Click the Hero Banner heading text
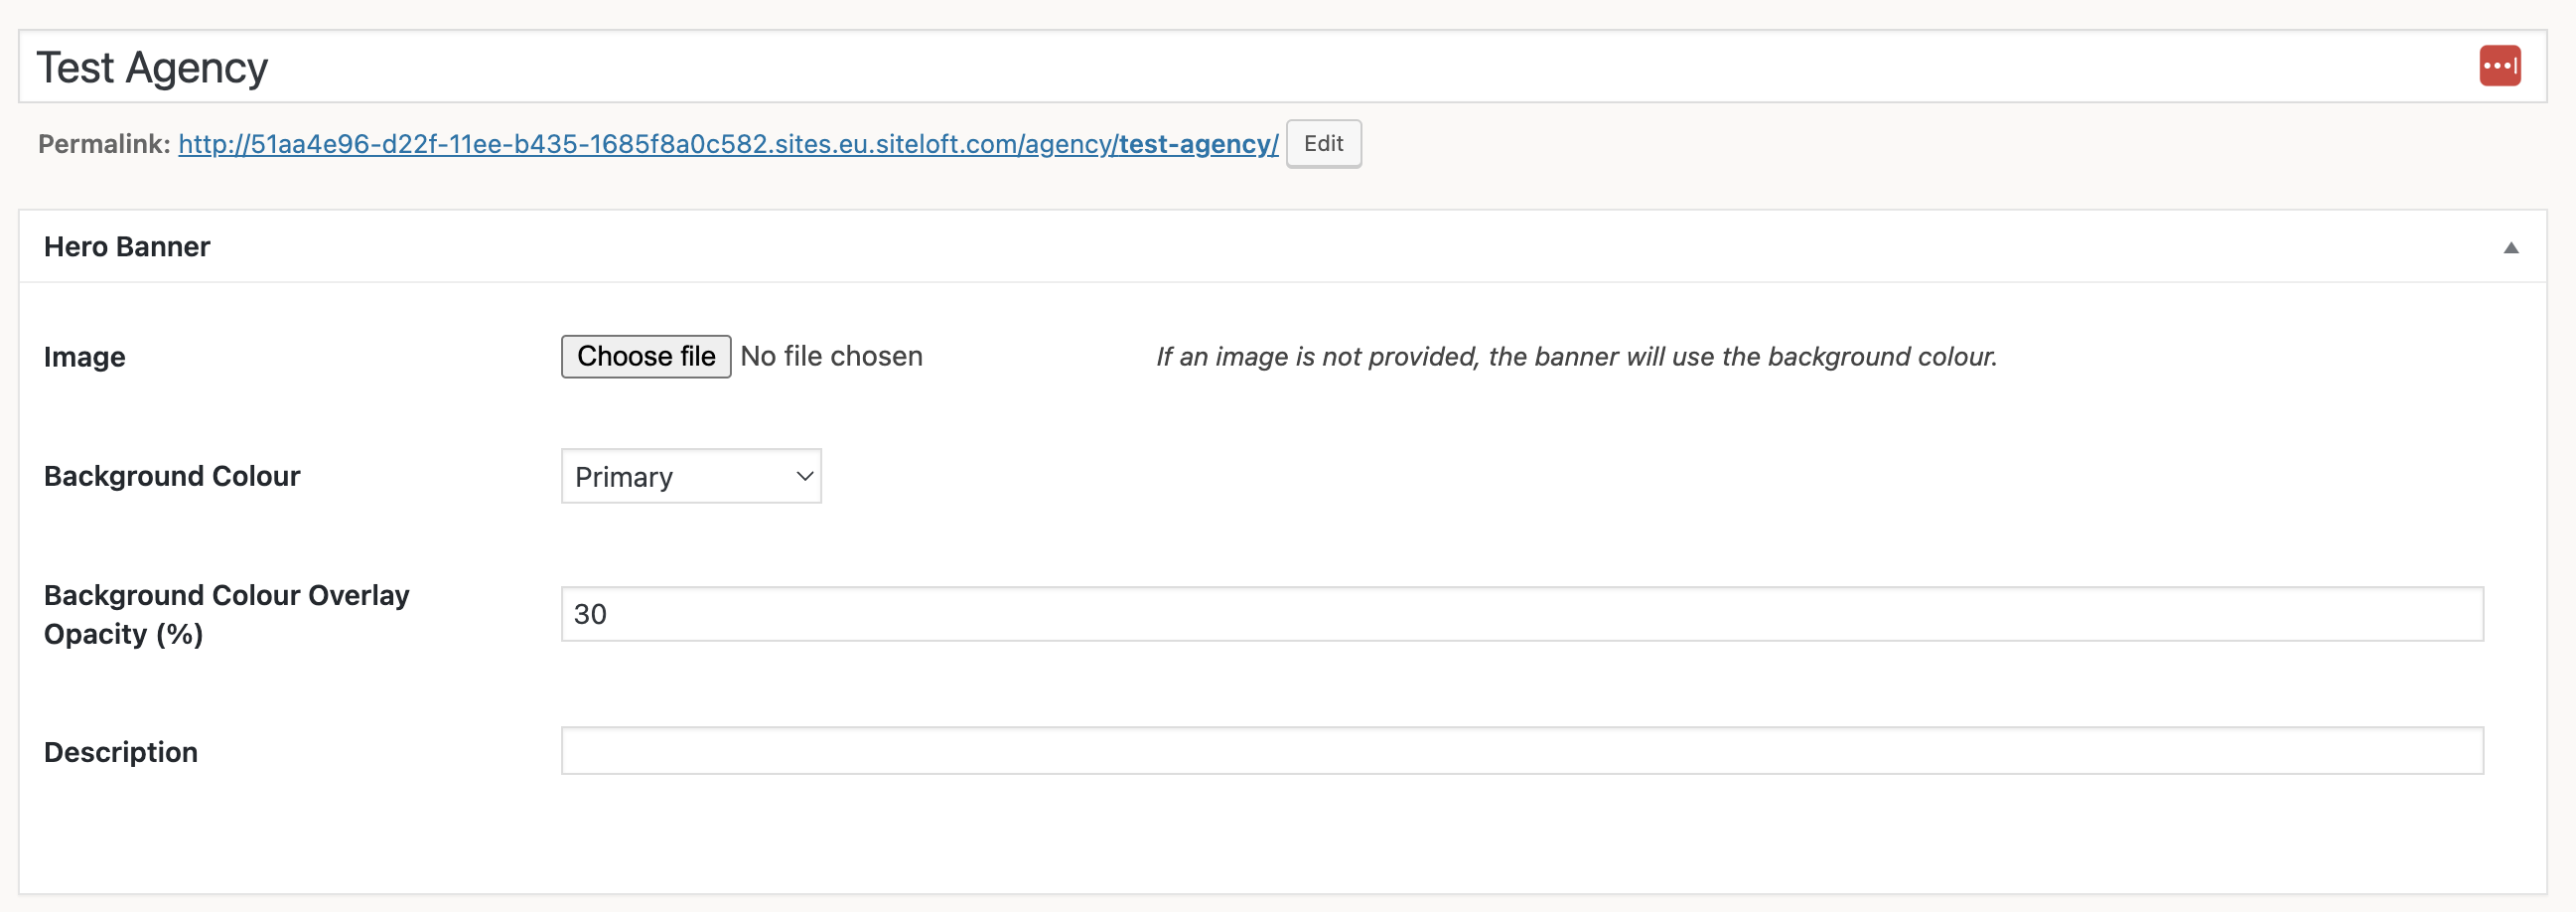This screenshot has width=2576, height=912. pyautogui.click(x=127, y=247)
